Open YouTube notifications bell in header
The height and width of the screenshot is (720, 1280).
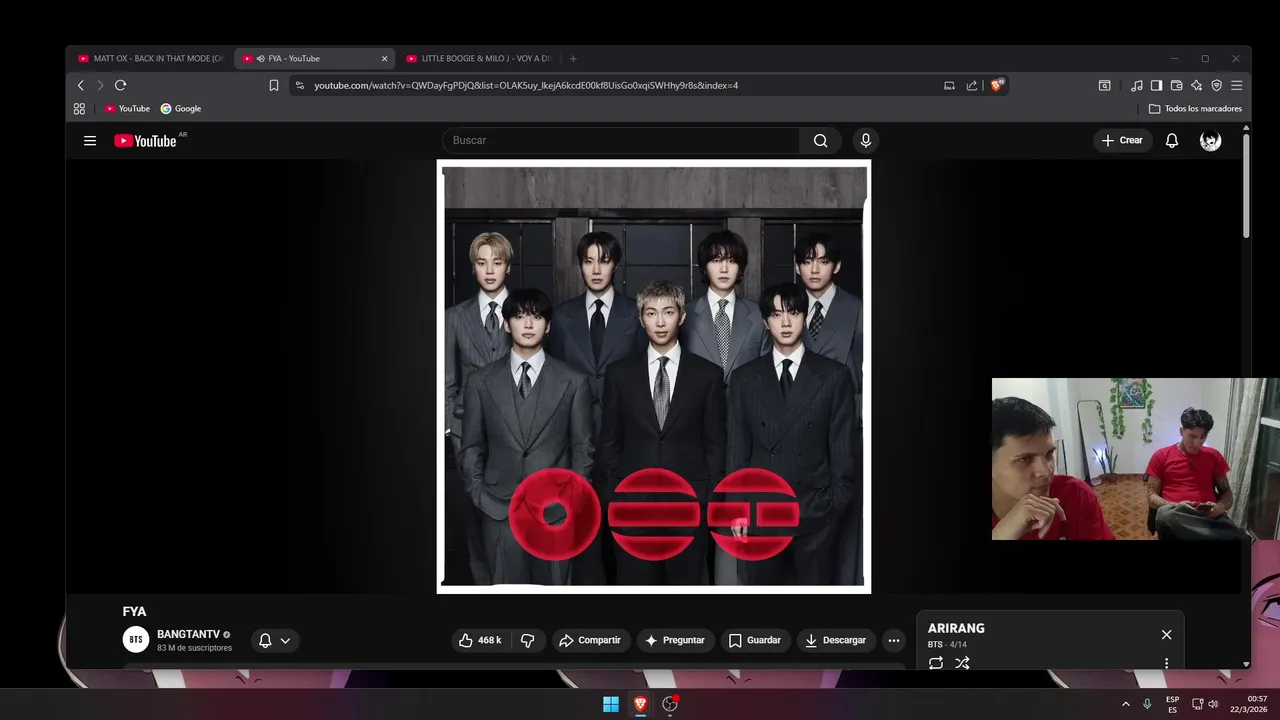1172,141
